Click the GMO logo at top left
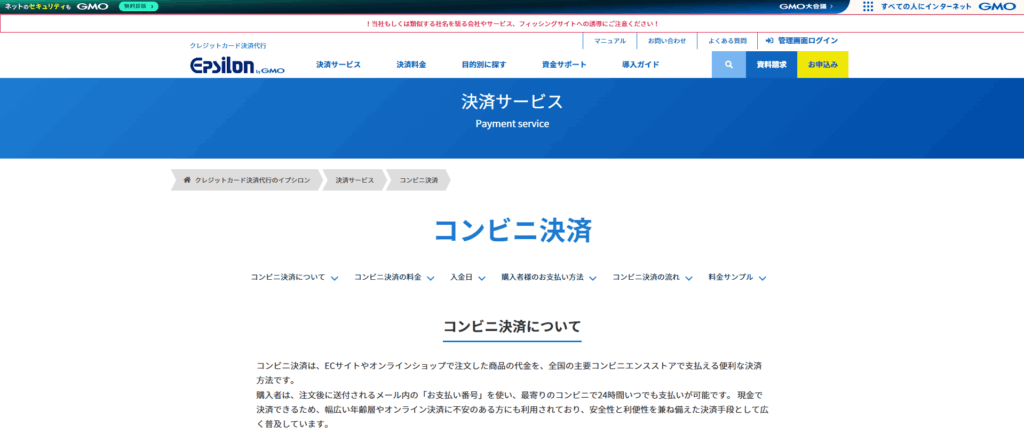This screenshot has height=441, width=1024. coord(92,6)
